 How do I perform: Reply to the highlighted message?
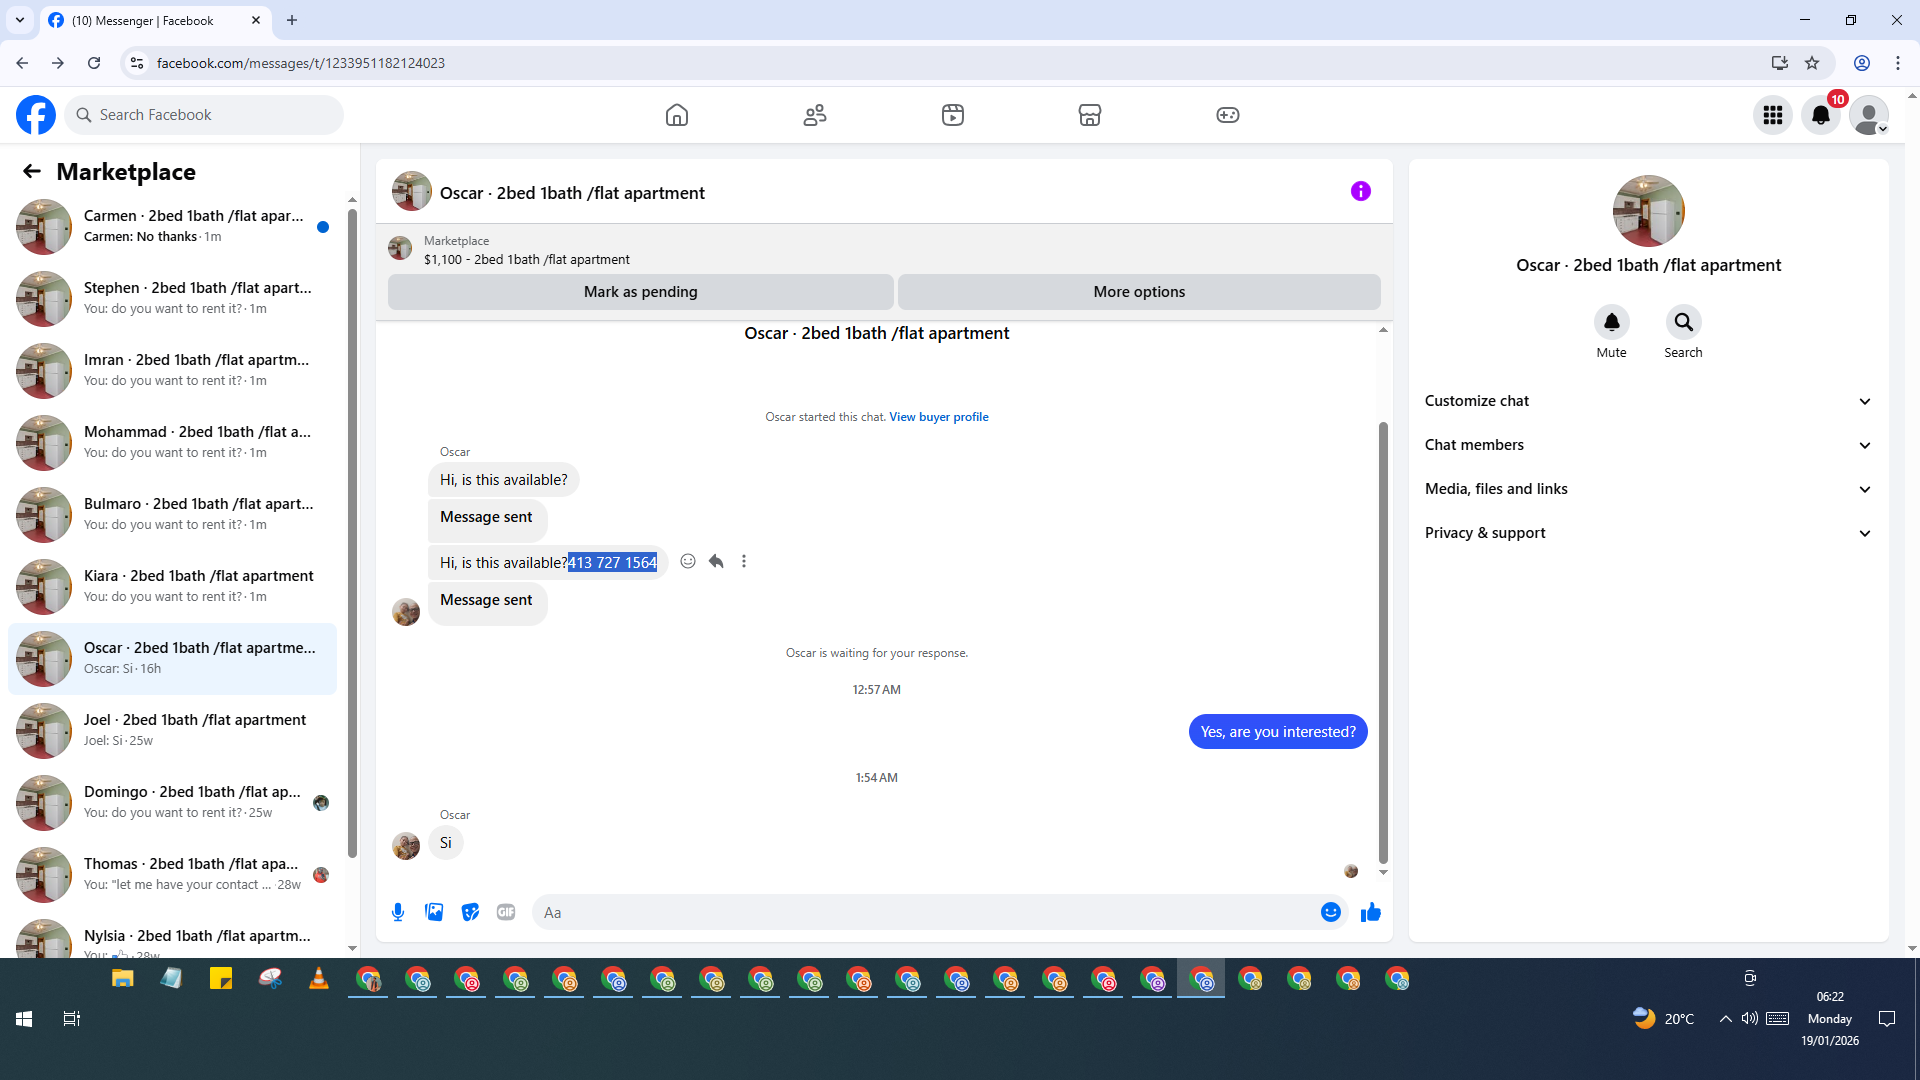716,561
